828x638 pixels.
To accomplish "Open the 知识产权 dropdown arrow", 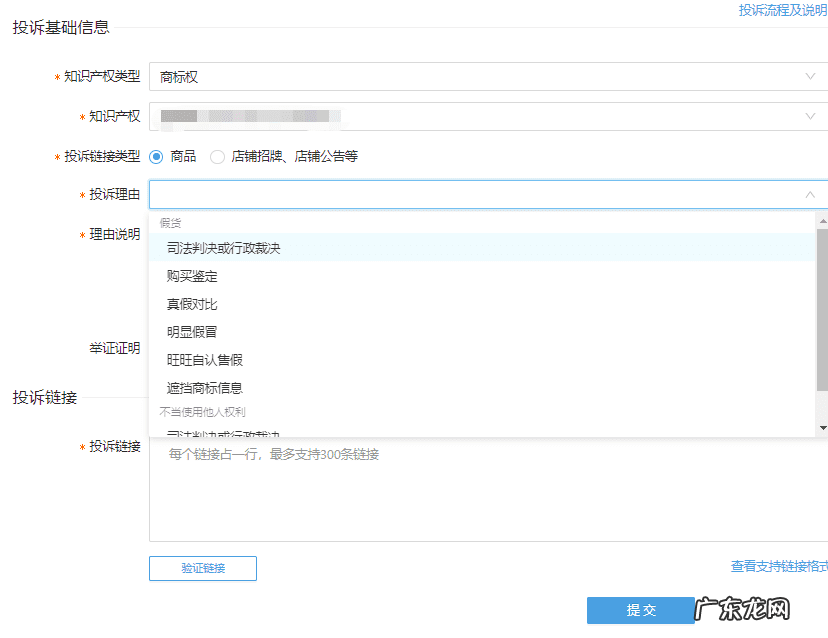I will [x=810, y=116].
